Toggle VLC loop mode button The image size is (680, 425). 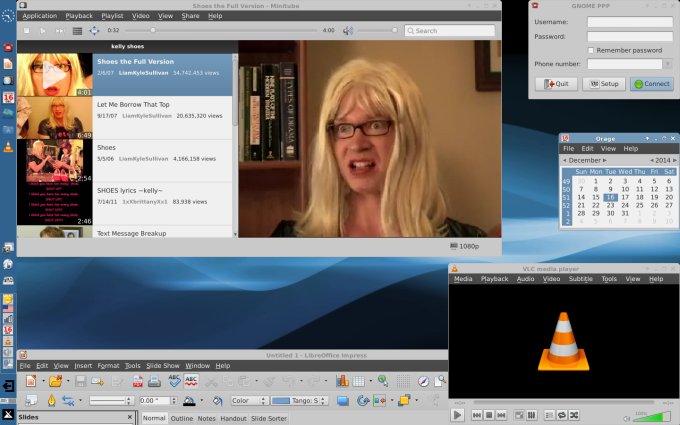[562, 414]
